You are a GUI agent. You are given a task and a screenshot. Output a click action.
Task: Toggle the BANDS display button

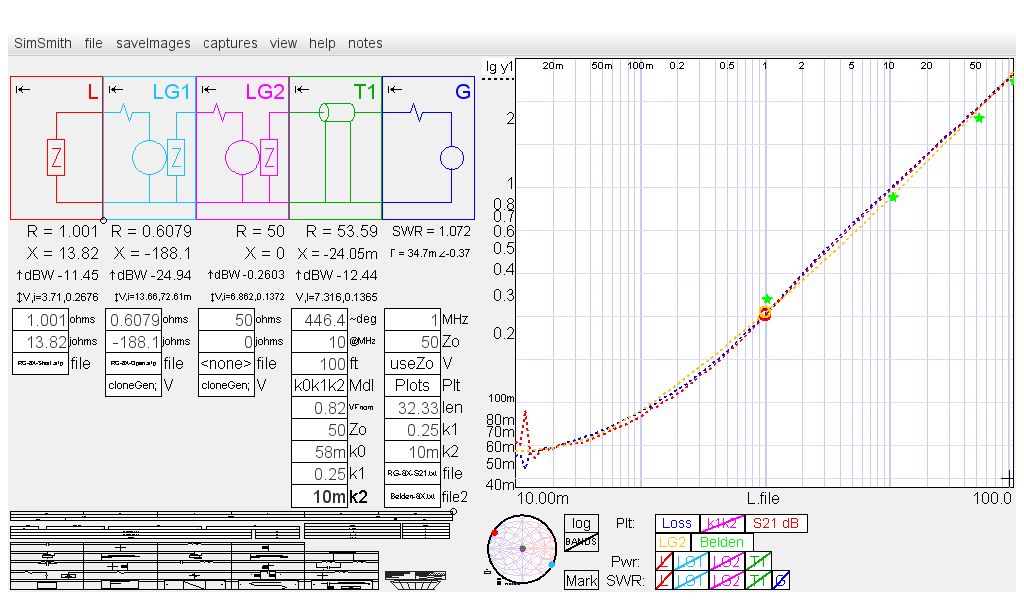pos(581,542)
